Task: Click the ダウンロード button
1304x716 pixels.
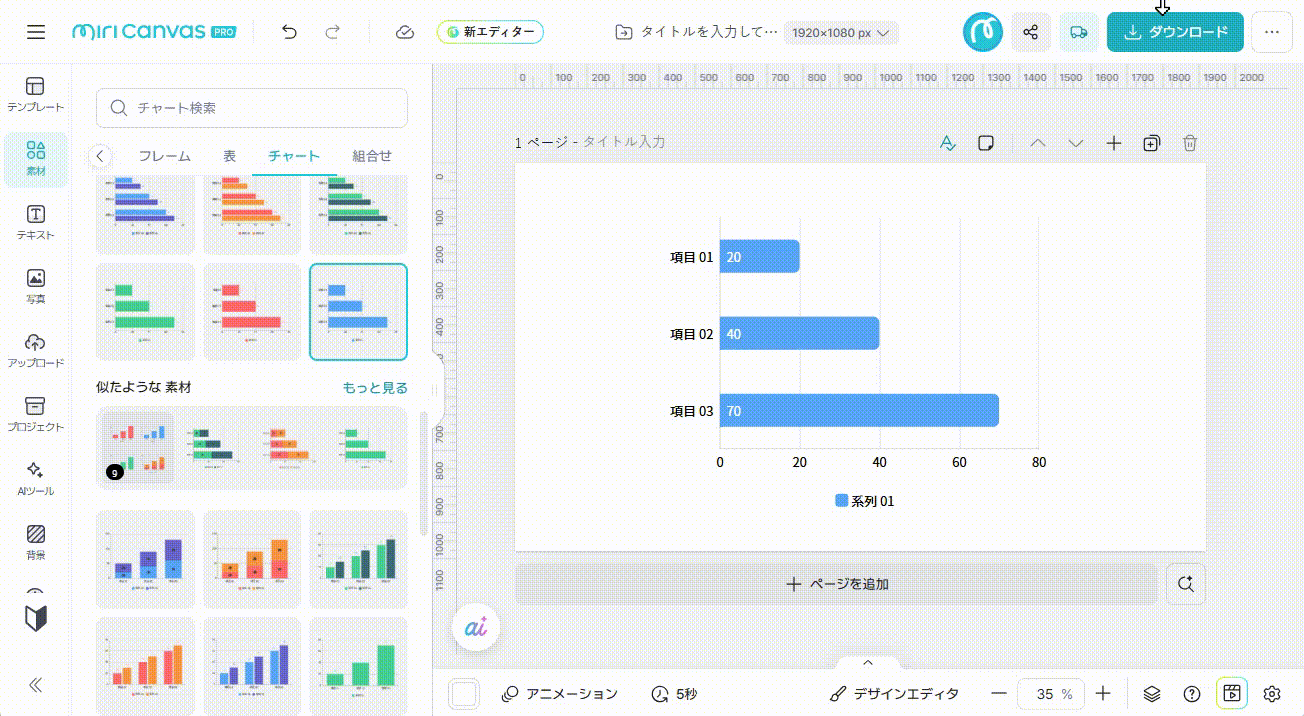Action: click(1175, 32)
